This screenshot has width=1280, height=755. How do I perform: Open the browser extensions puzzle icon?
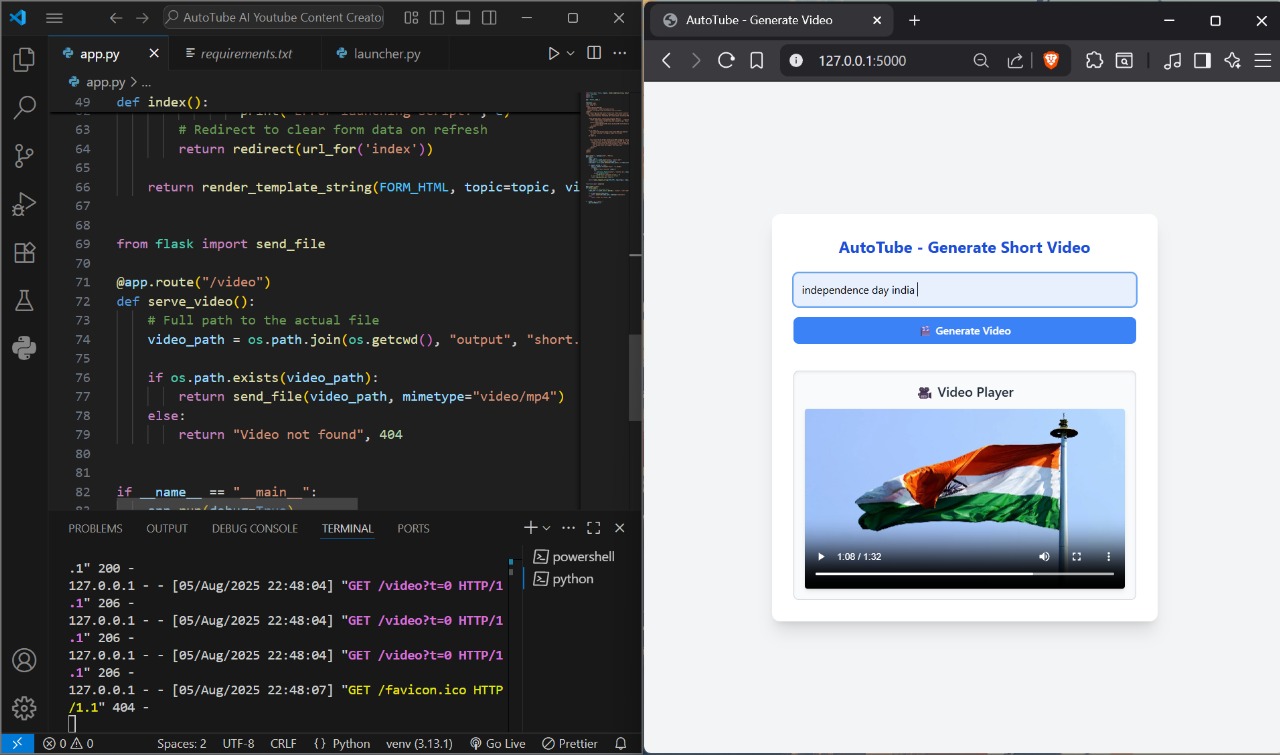click(x=1094, y=60)
